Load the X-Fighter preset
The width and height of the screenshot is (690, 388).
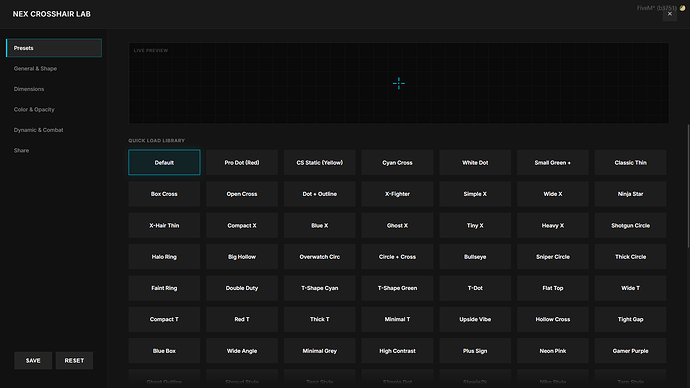pos(397,194)
